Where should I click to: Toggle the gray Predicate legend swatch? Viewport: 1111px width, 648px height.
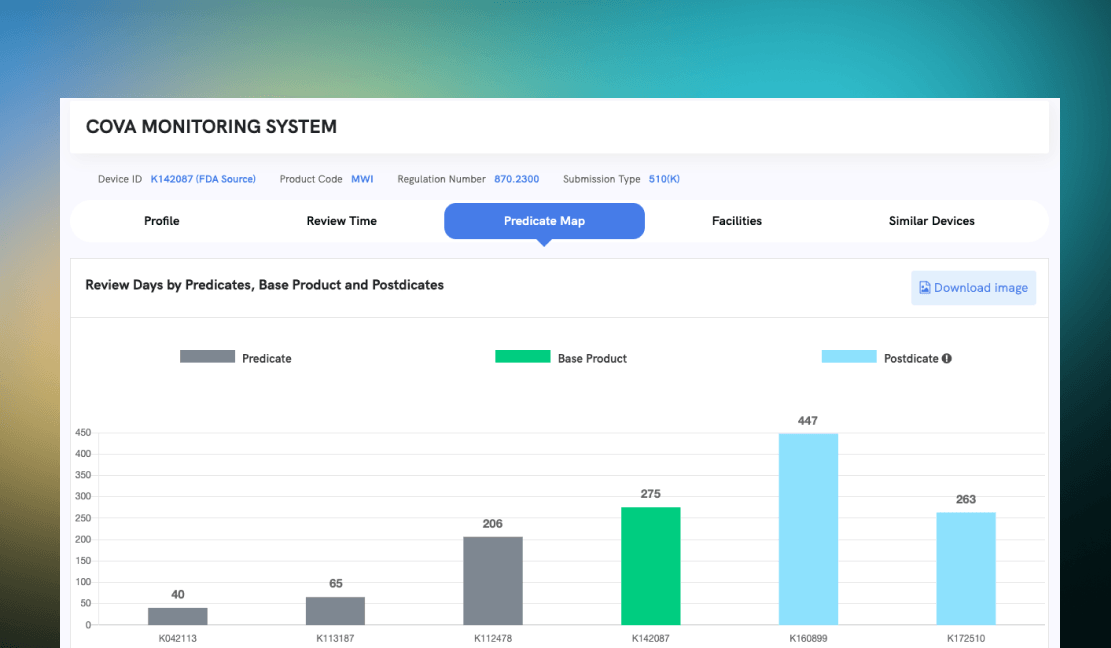coord(208,356)
